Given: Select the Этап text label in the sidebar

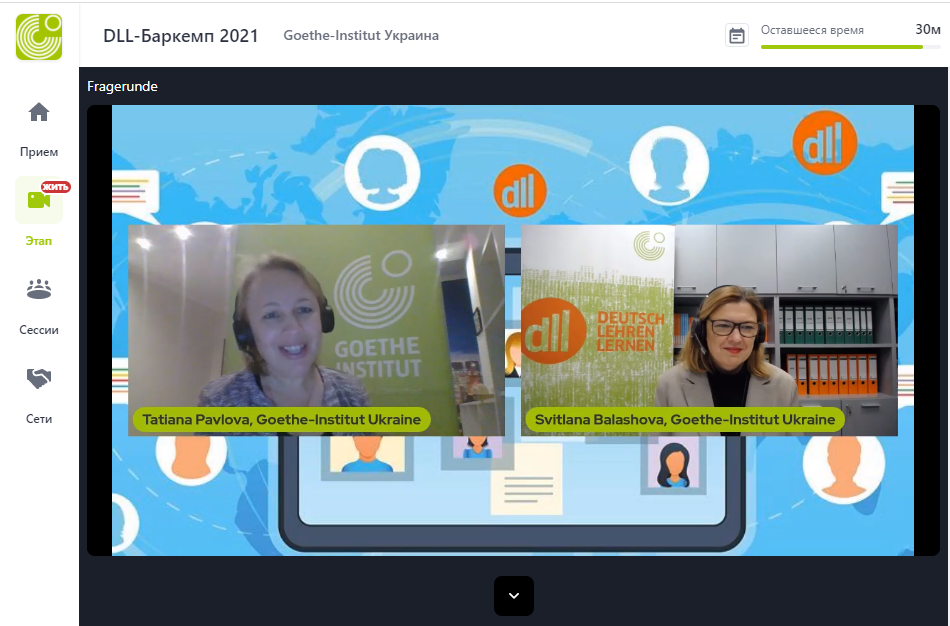Looking at the screenshot, I should pos(39,241).
